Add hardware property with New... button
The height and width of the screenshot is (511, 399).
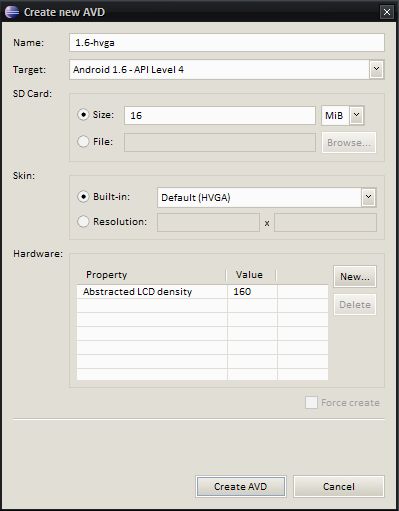click(355, 277)
